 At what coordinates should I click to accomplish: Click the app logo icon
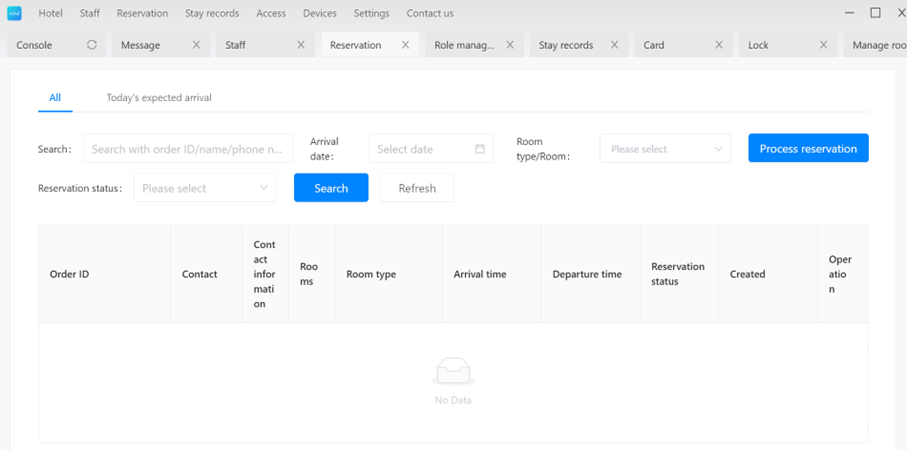click(15, 14)
